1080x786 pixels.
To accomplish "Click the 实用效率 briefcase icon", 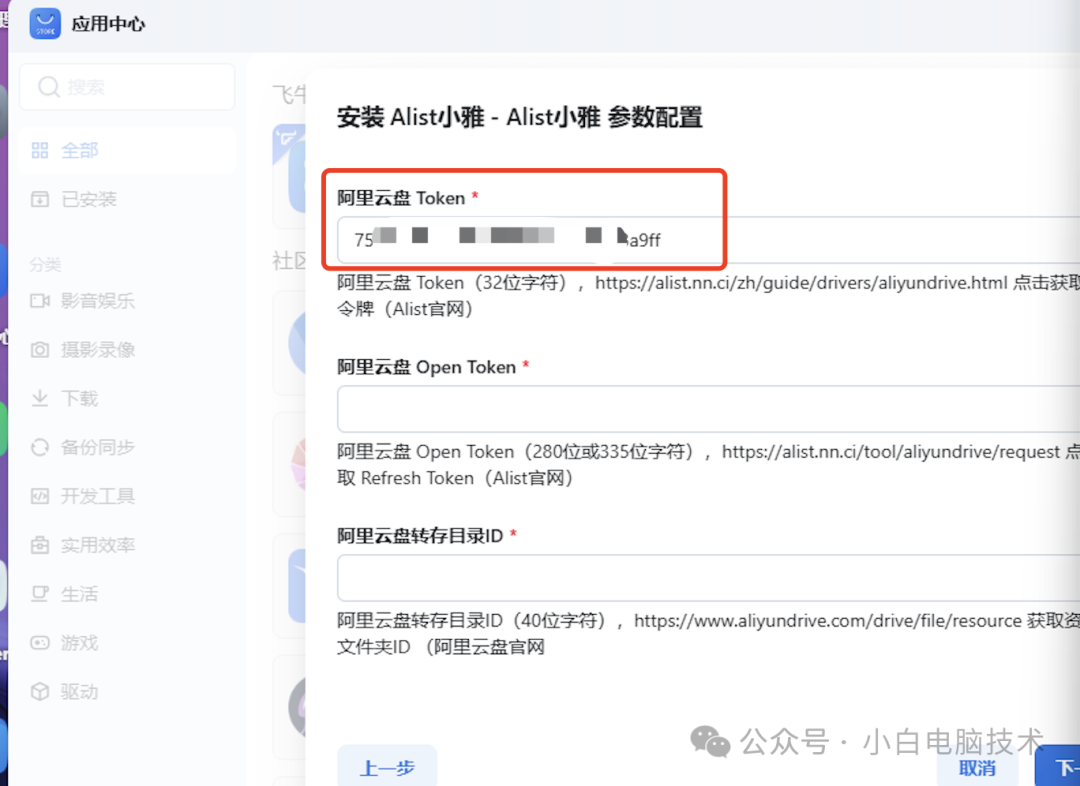I will [40, 545].
